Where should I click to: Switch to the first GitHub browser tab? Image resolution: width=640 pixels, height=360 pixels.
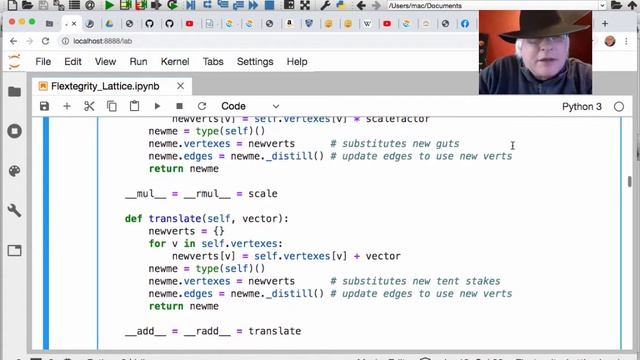[x=149, y=24]
